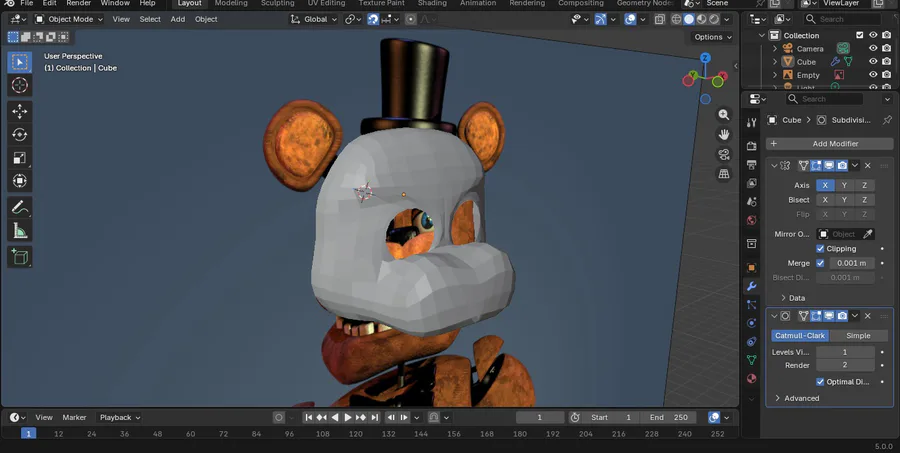Select the Rotate tool
The width and height of the screenshot is (900, 453).
pyautogui.click(x=20, y=134)
